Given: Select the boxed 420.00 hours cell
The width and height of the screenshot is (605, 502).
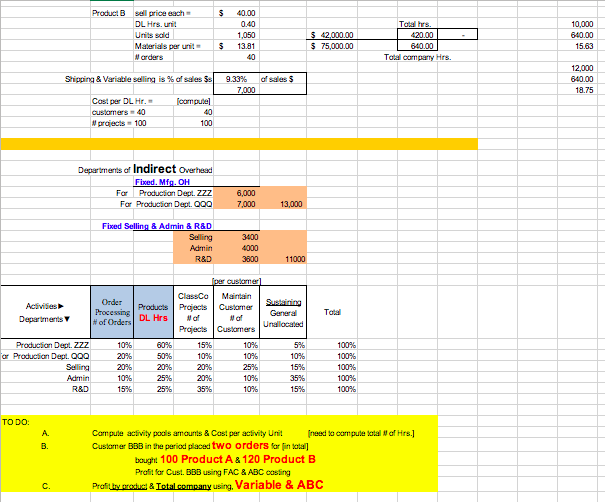Looking at the screenshot, I should click(417, 35).
